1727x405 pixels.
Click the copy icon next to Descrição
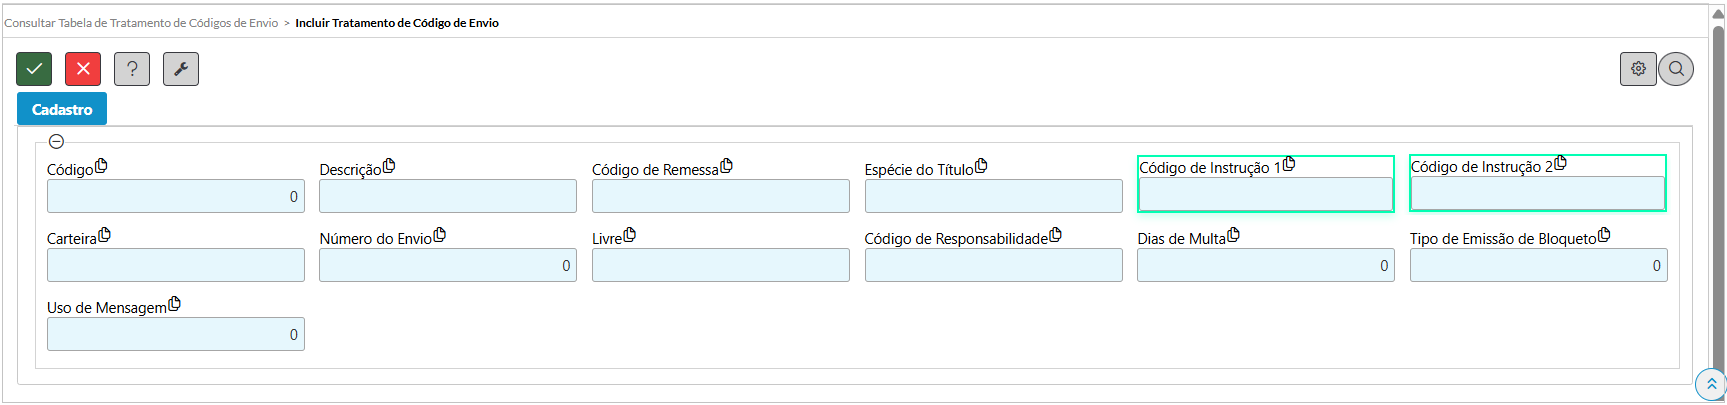389,166
